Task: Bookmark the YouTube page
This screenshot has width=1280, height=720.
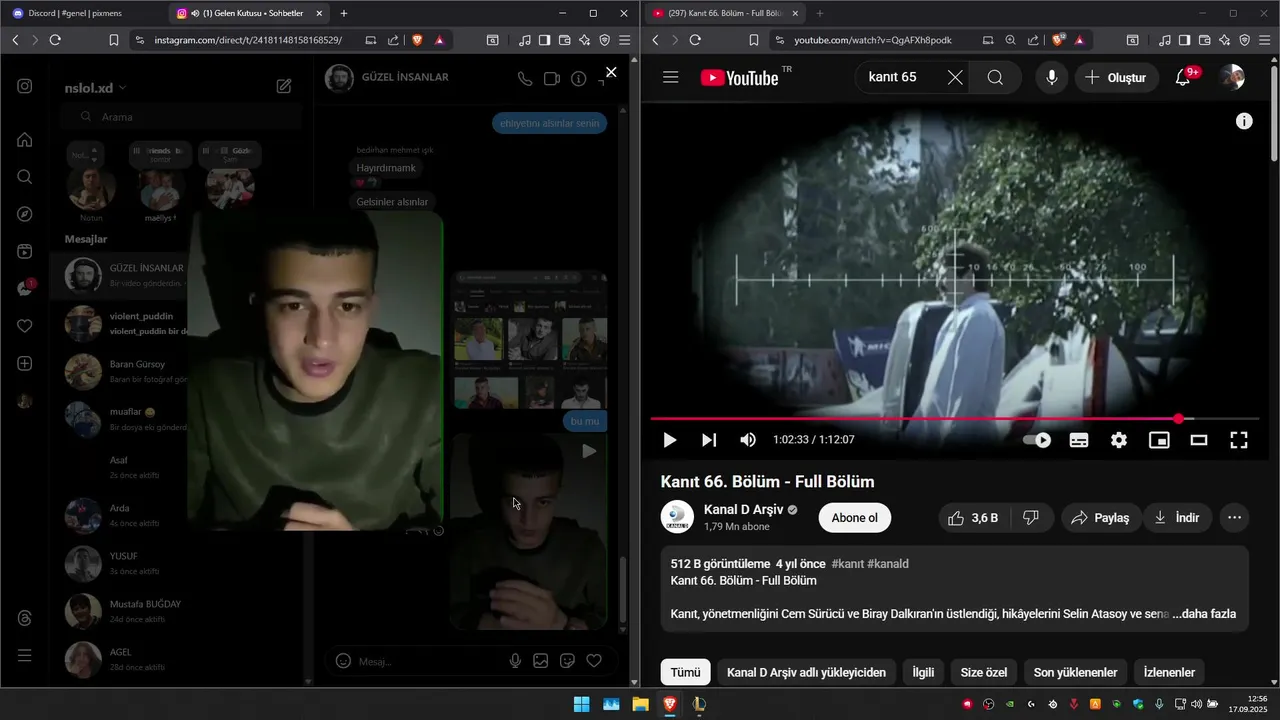Action: [x=754, y=40]
